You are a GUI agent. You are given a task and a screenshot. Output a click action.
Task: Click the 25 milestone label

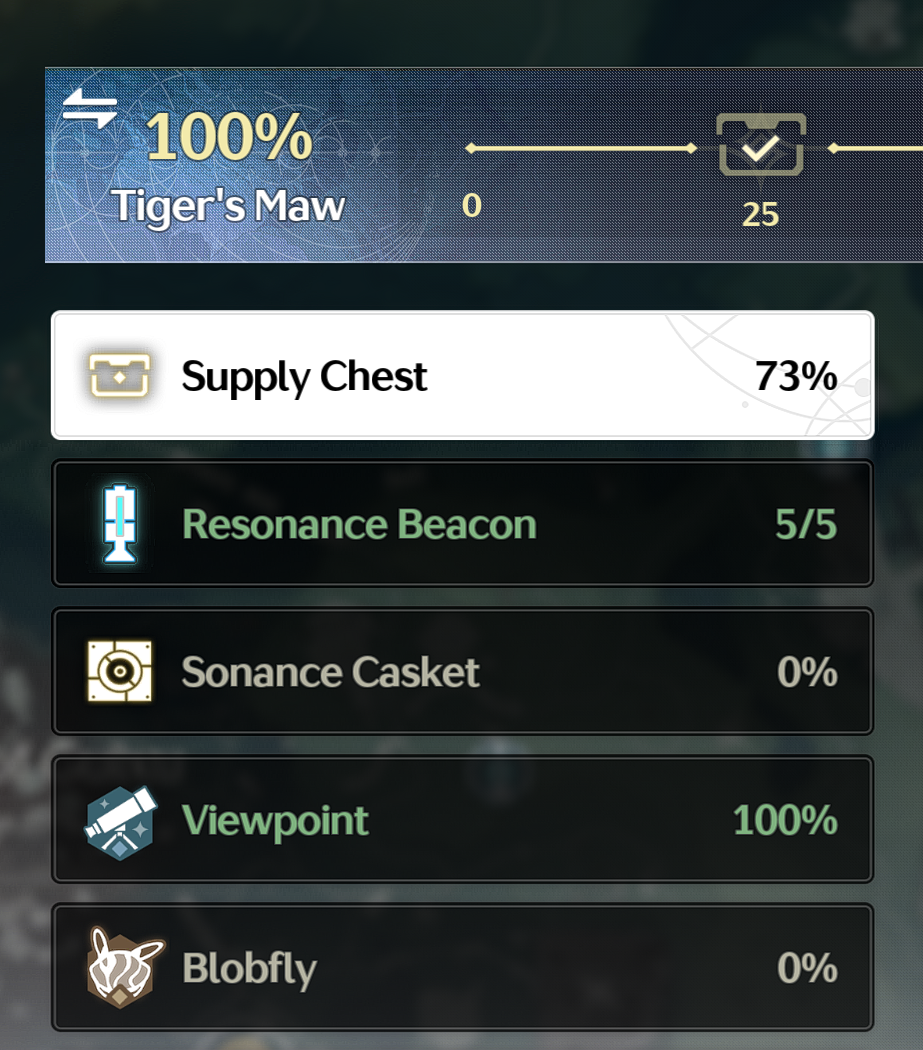pyautogui.click(x=760, y=215)
